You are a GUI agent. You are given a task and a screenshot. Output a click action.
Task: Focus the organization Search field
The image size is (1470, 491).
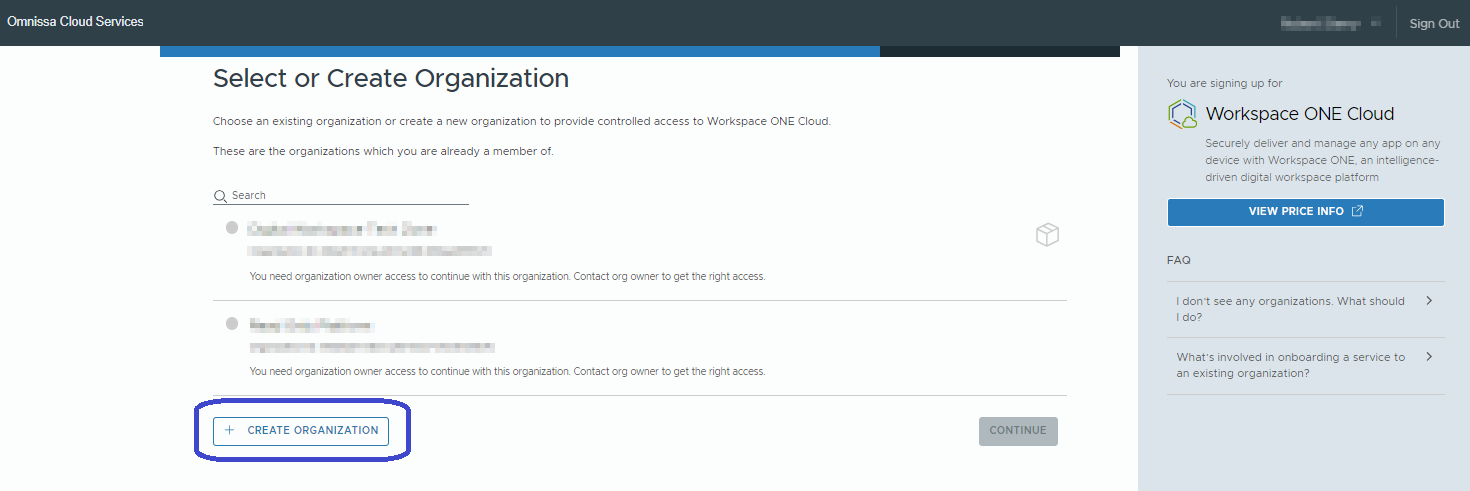(341, 195)
